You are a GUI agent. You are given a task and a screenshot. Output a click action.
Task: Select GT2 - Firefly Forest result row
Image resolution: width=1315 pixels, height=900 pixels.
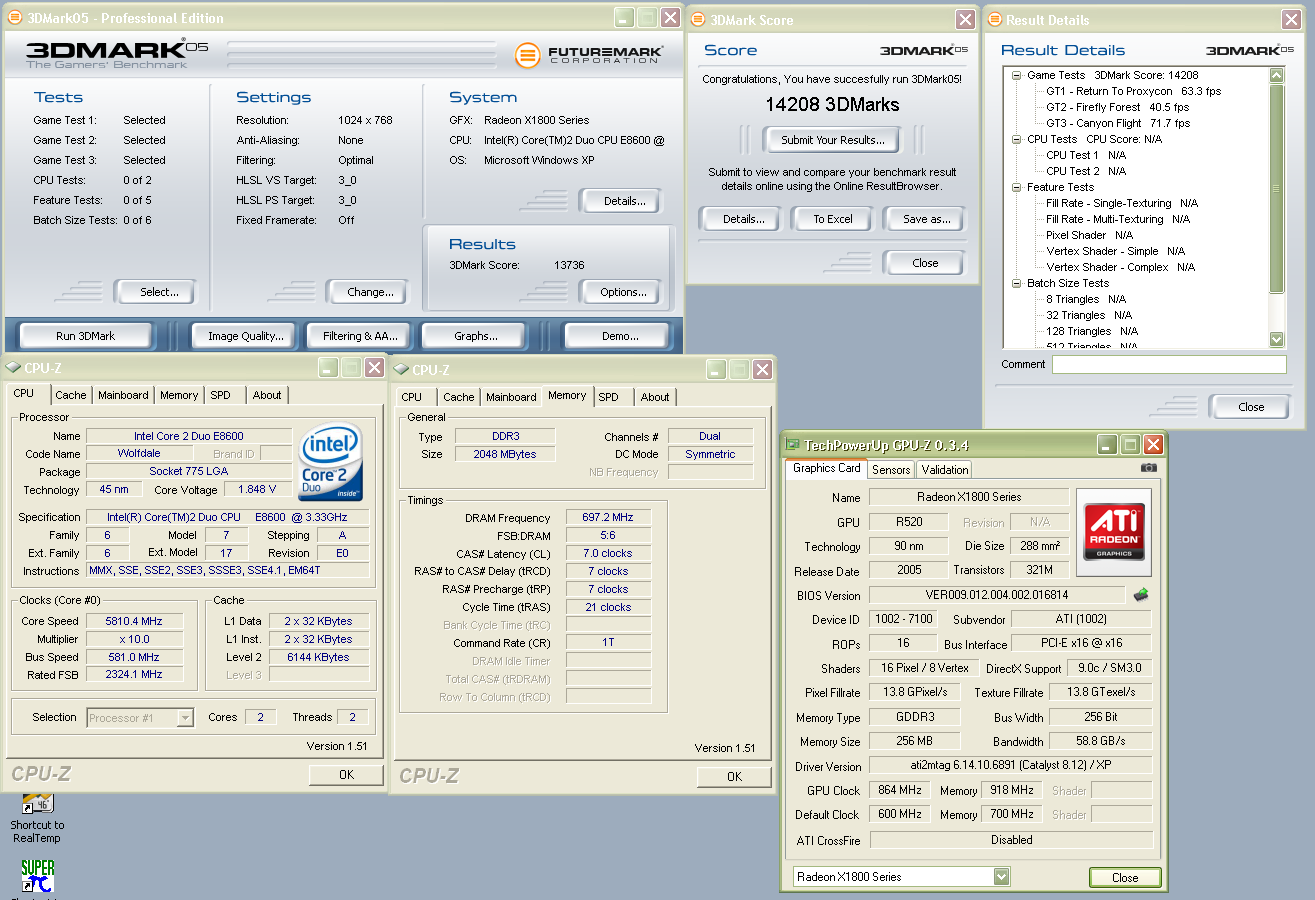tap(1117, 107)
